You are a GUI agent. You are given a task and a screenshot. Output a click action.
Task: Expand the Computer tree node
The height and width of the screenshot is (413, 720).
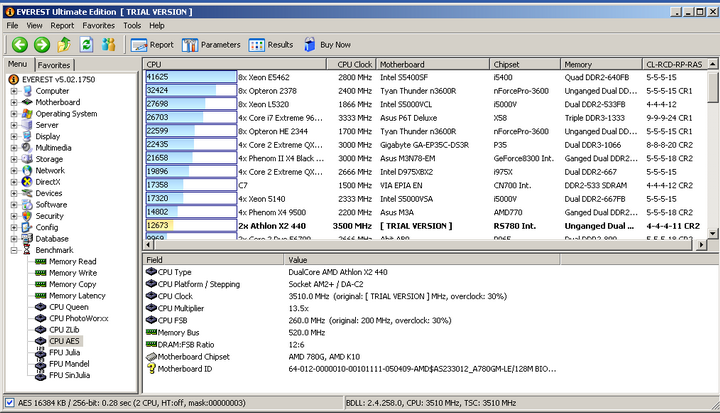coord(14,91)
